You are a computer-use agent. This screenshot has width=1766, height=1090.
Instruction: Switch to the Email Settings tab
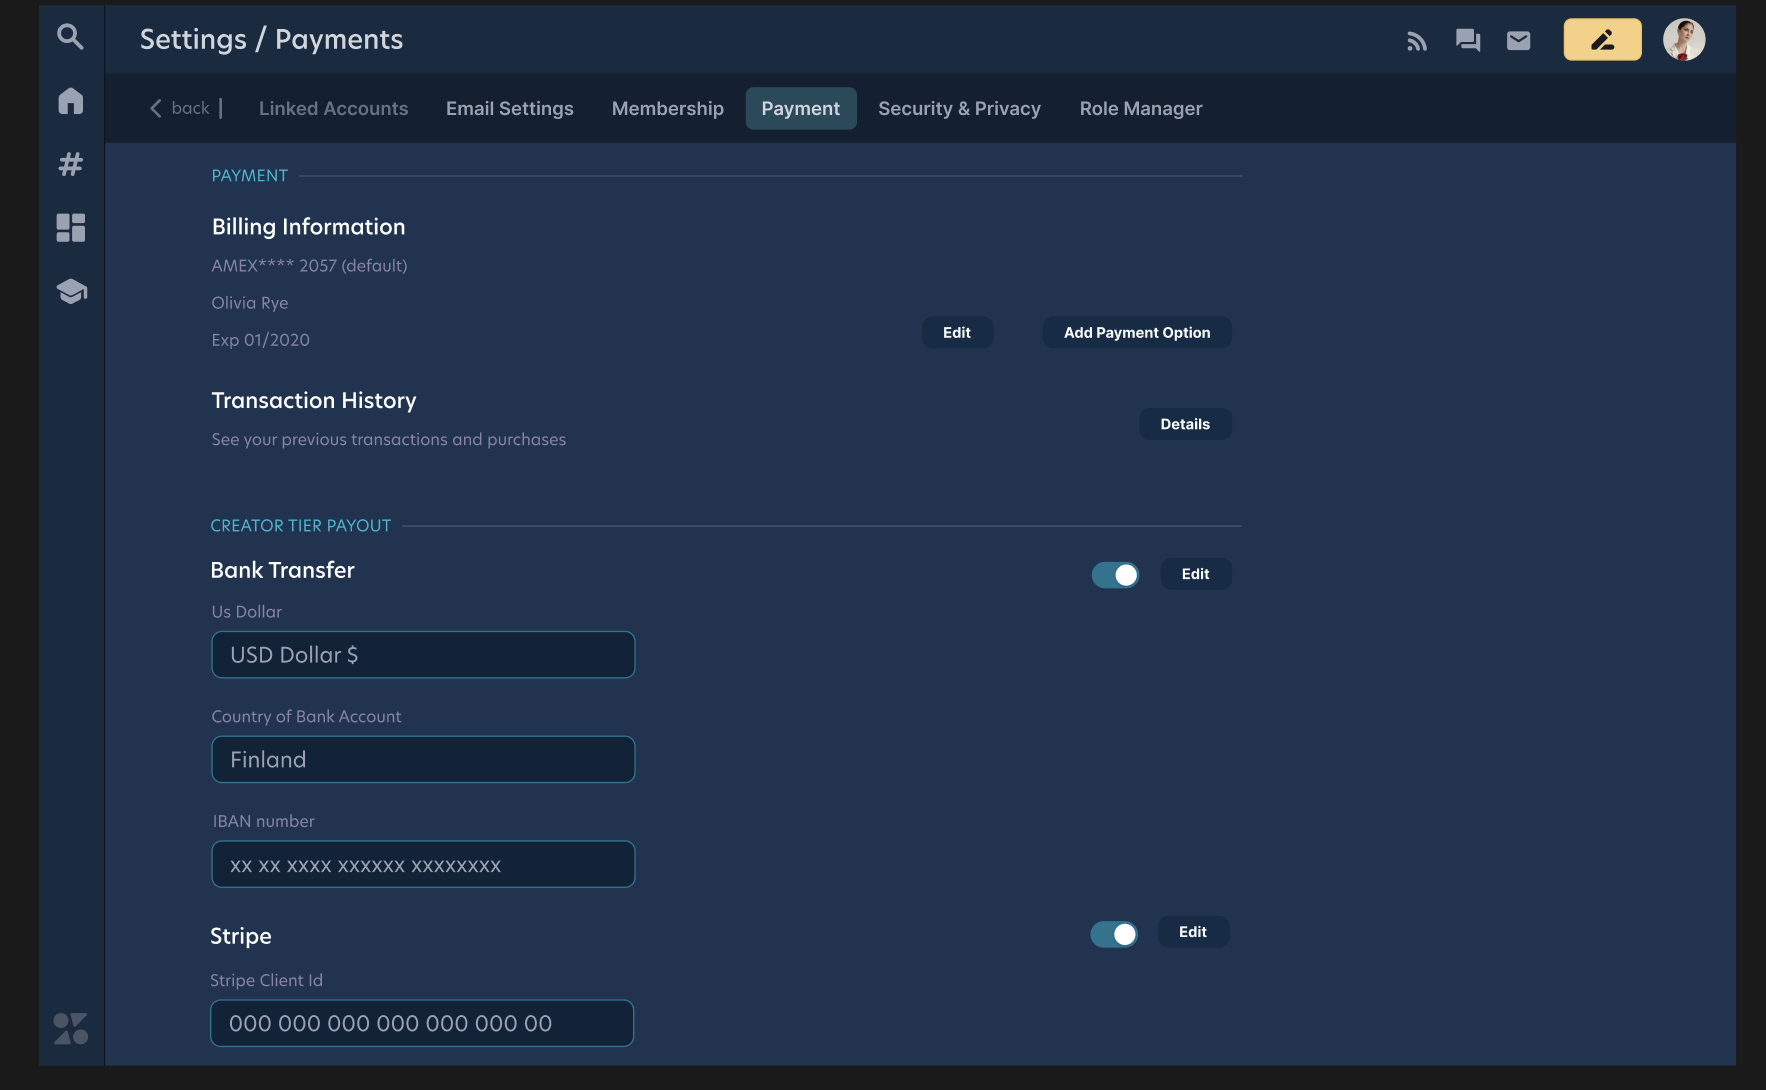click(510, 108)
